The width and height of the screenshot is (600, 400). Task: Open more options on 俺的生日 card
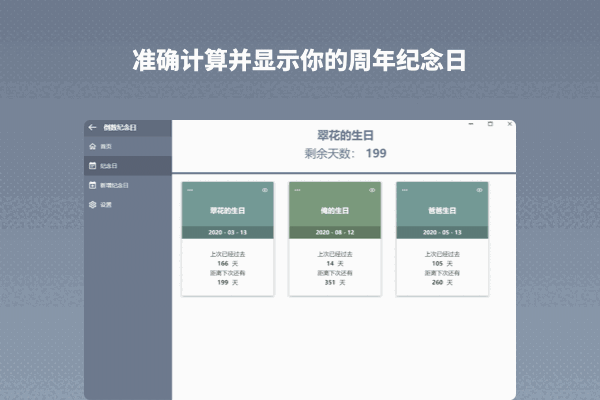297,190
